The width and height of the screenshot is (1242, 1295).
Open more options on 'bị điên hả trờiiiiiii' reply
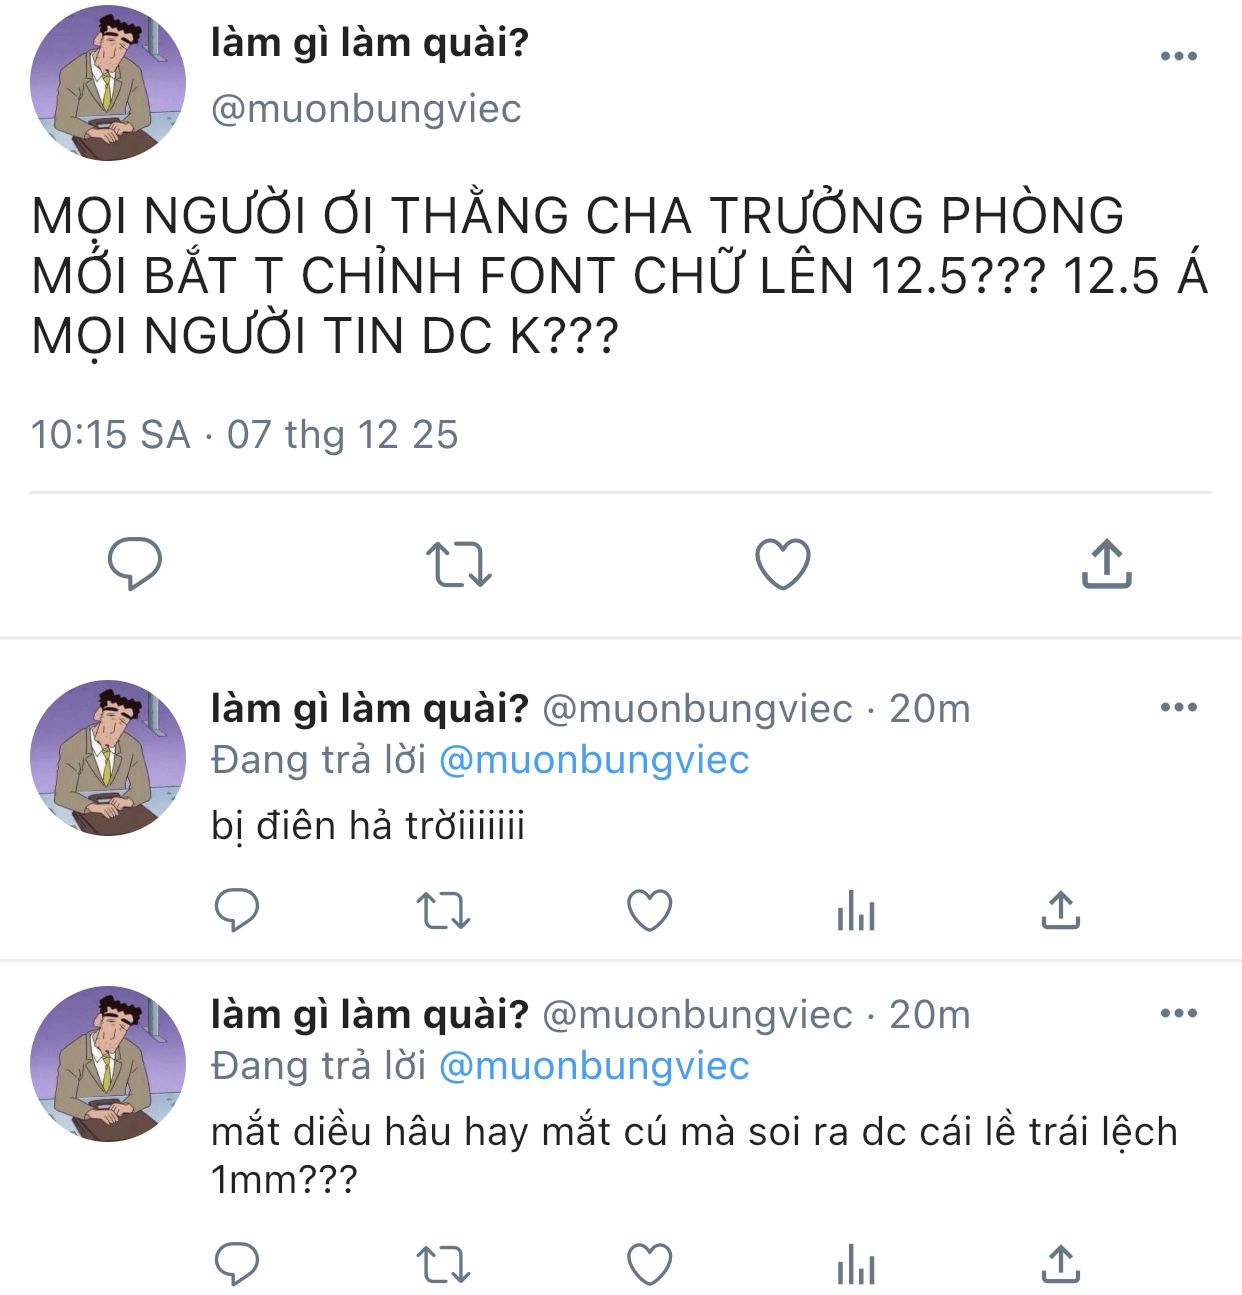1179,708
